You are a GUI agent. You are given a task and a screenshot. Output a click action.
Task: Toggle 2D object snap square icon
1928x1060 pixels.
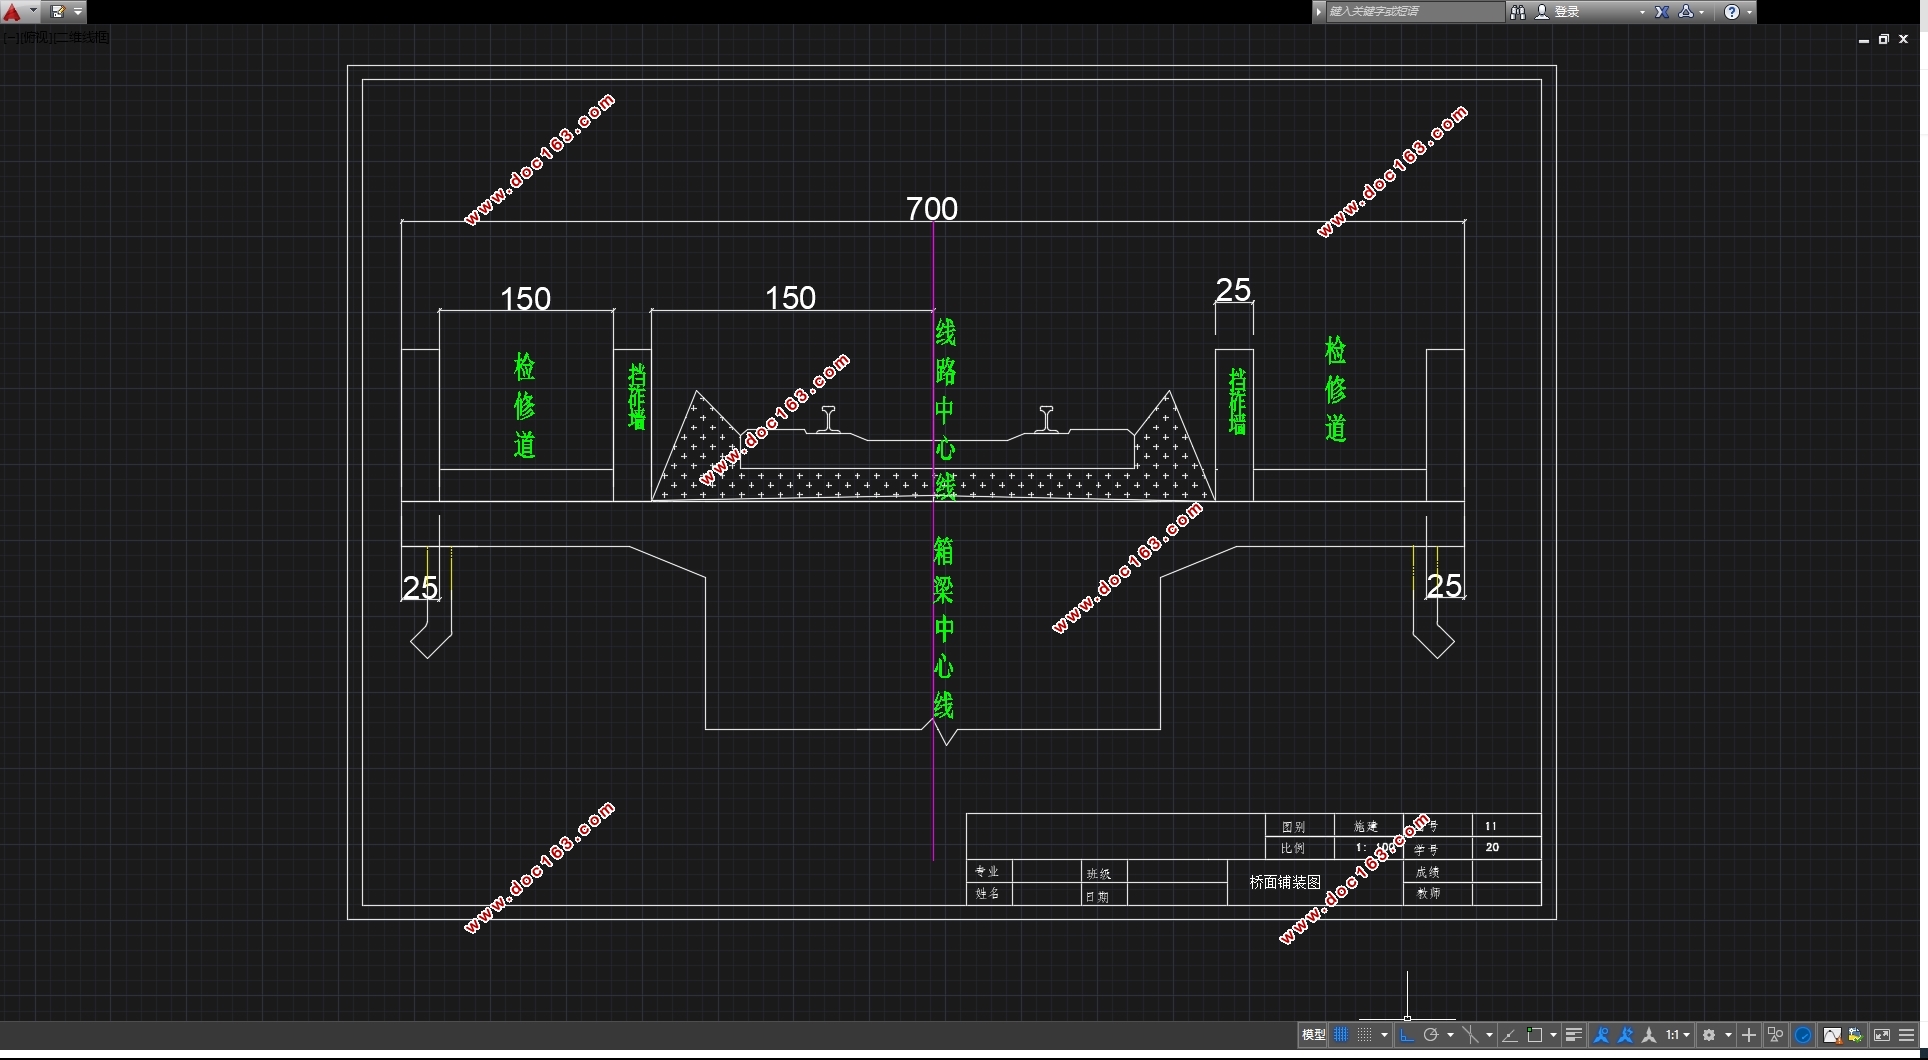[x=1535, y=1035]
